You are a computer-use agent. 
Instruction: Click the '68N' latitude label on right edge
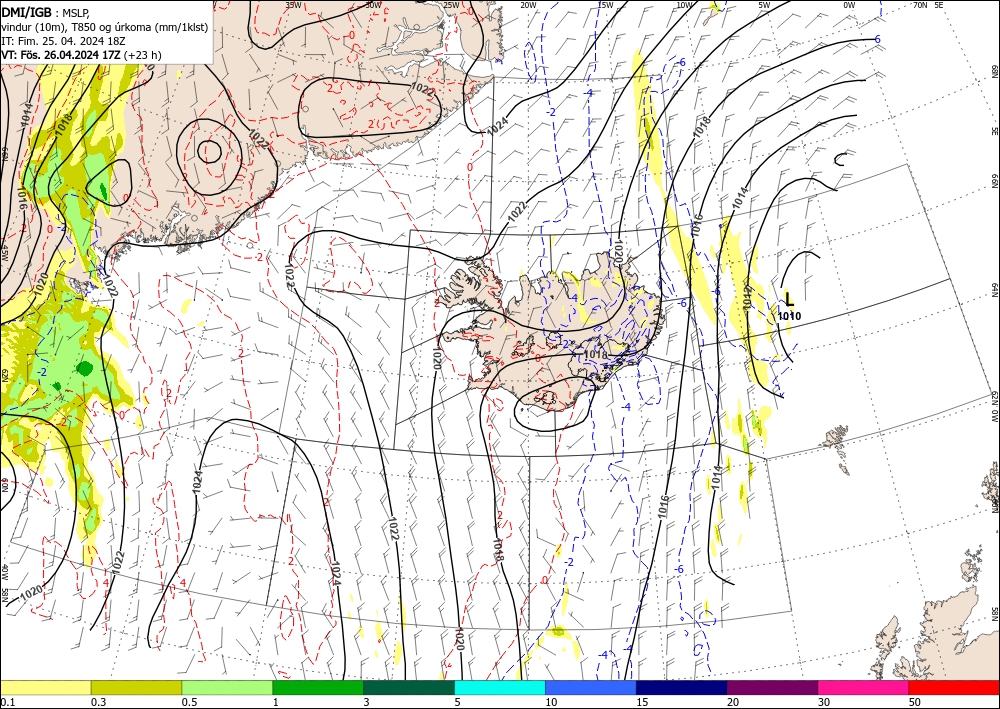994,71
